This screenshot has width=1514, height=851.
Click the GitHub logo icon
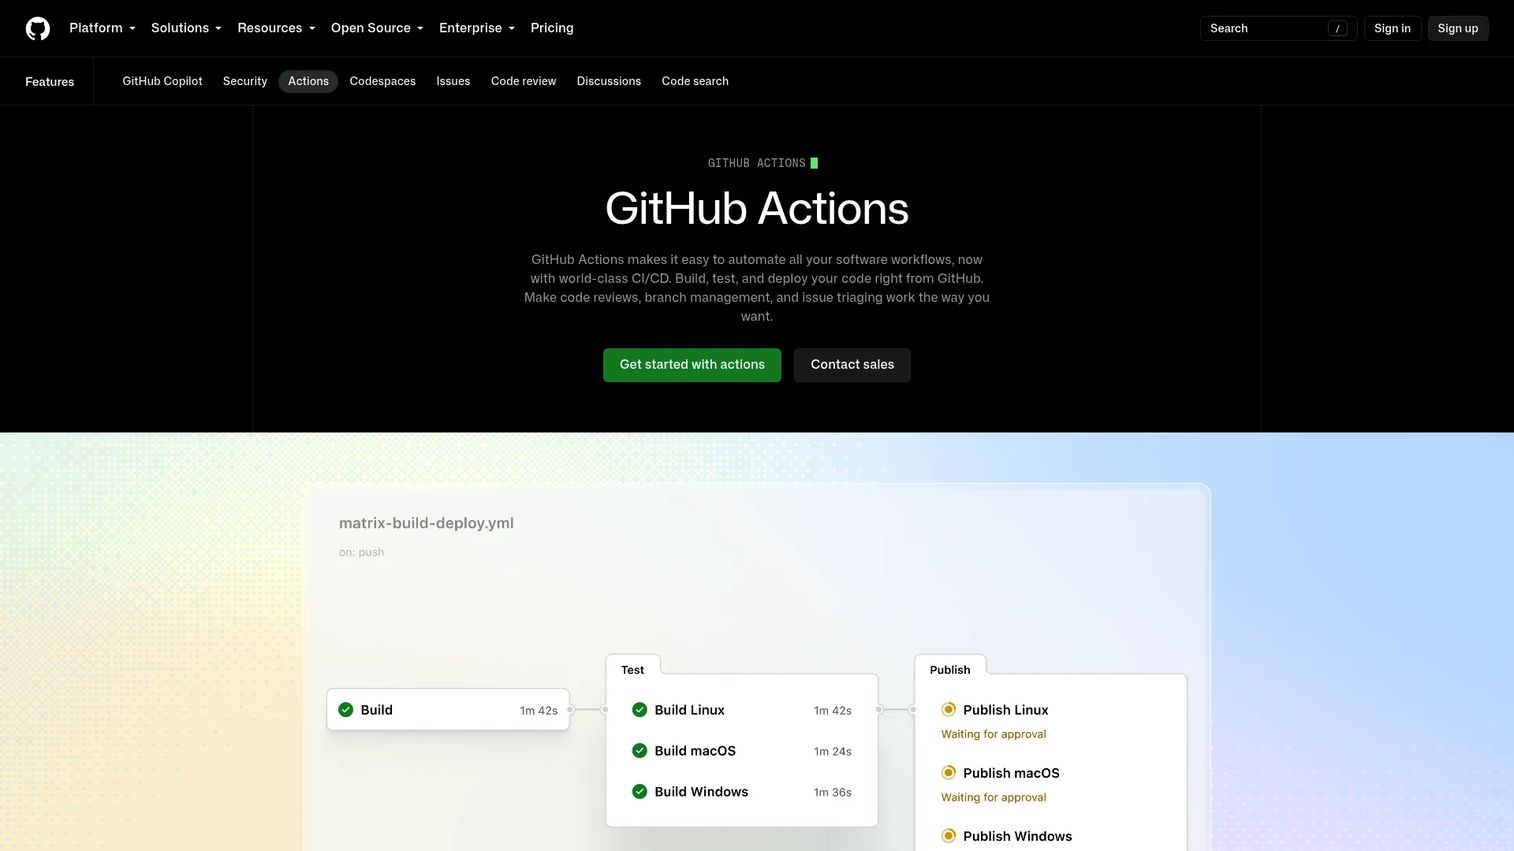(38, 28)
